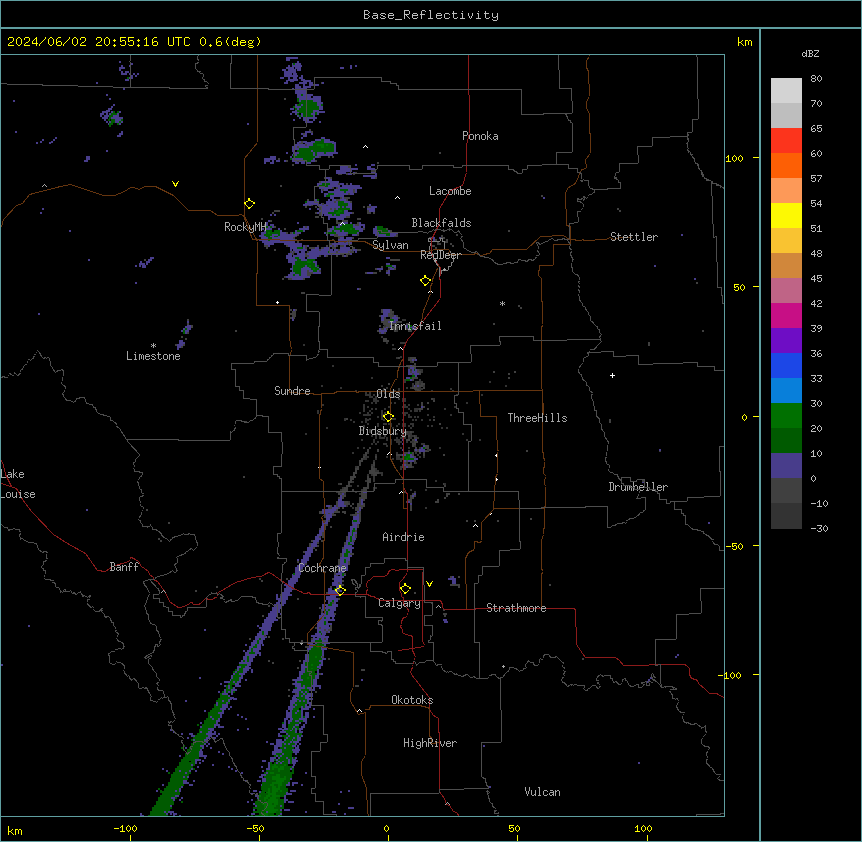Select the magenta 42-39 dBZ legend swatch
The height and width of the screenshot is (842, 862).
[786, 315]
